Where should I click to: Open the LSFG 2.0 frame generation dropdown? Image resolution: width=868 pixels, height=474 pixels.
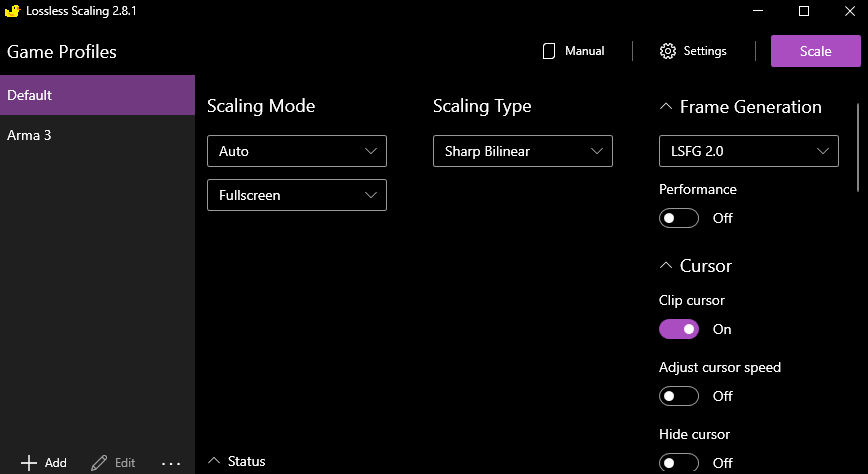coord(748,151)
